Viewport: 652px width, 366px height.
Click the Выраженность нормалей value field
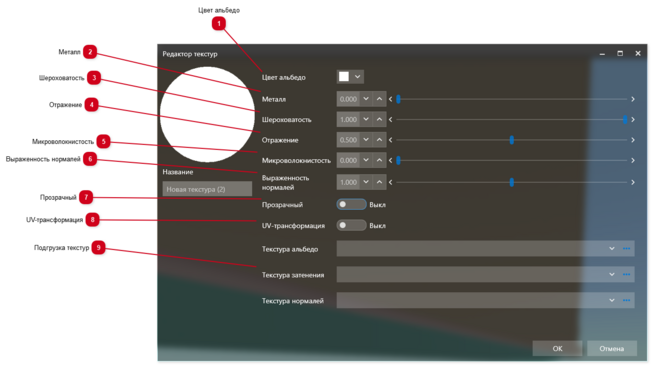348,182
